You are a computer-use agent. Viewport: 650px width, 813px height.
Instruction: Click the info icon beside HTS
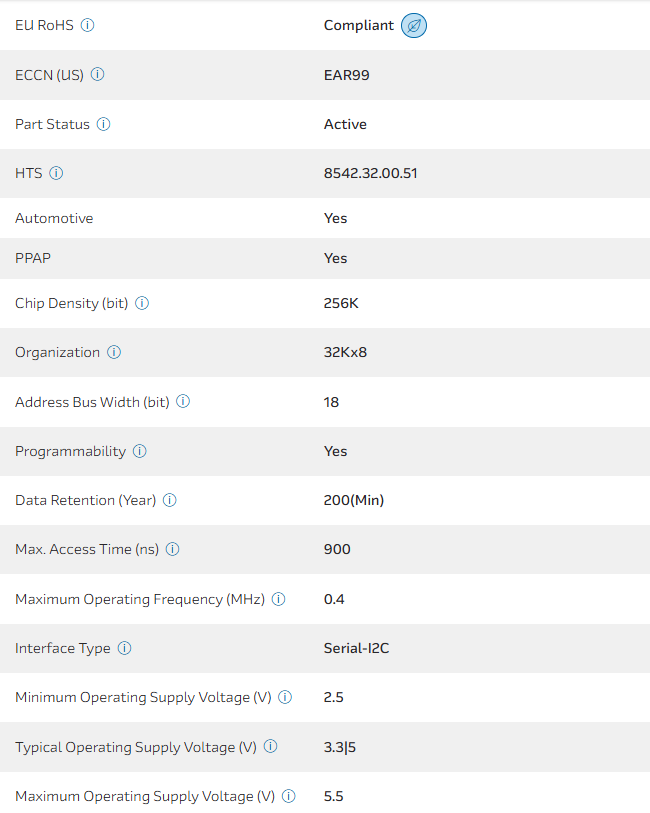[x=56, y=173]
